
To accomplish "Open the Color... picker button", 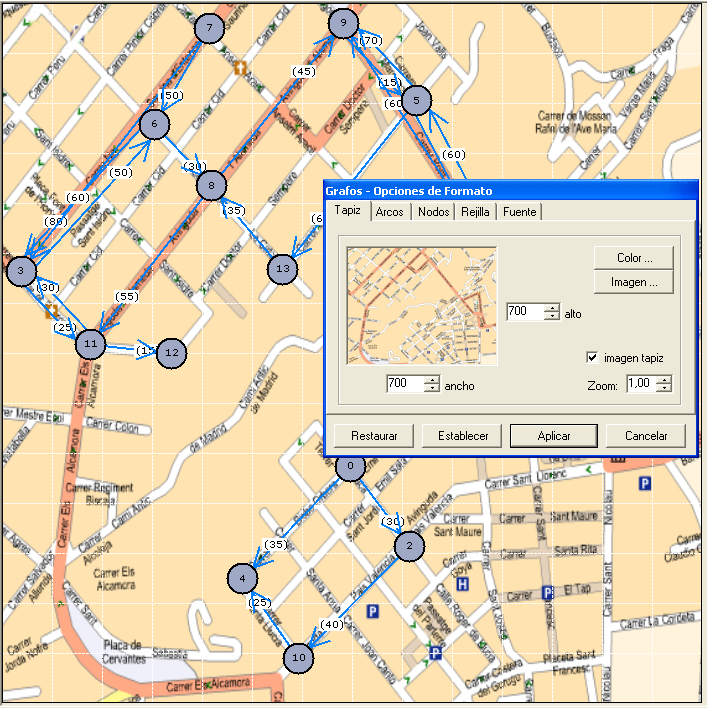I will click(633, 258).
